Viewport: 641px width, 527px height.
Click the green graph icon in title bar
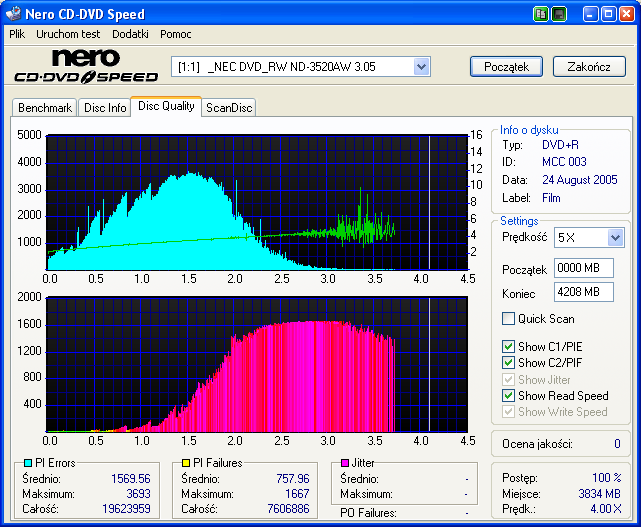(541, 14)
